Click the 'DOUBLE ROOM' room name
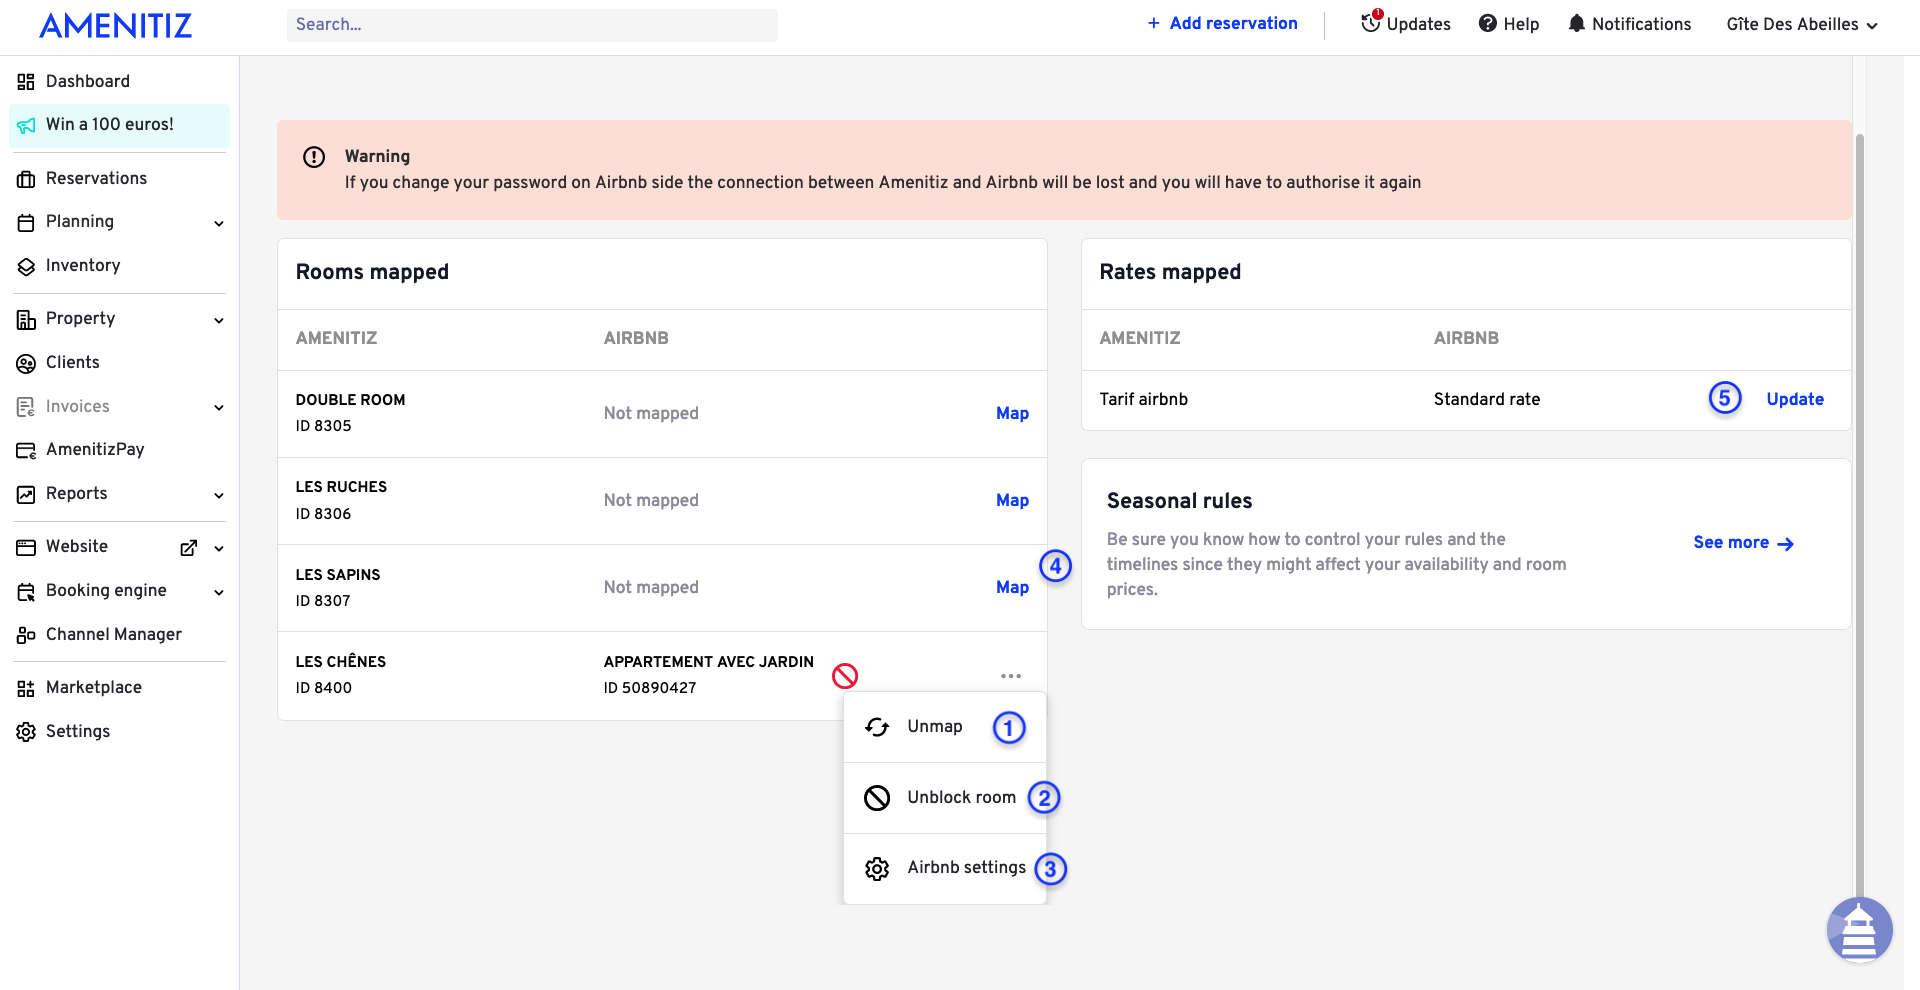The image size is (1920, 990). tap(351, 400)
